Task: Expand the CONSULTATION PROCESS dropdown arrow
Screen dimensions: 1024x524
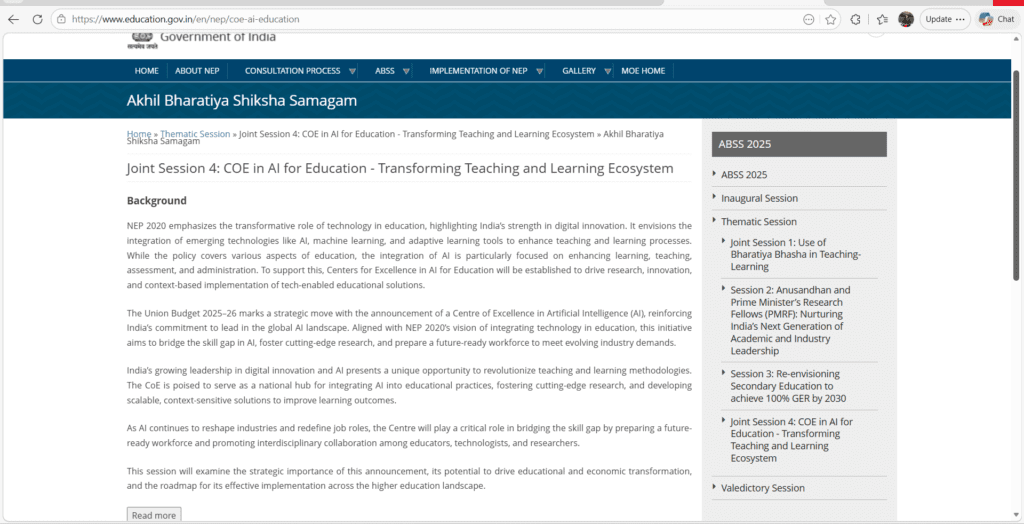Action: [x=353, y=71]
